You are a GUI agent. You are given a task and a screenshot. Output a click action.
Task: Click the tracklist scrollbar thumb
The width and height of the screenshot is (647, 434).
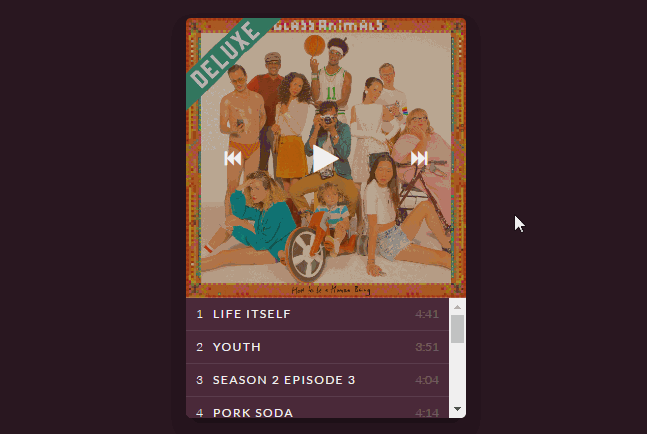coord(457,329)
